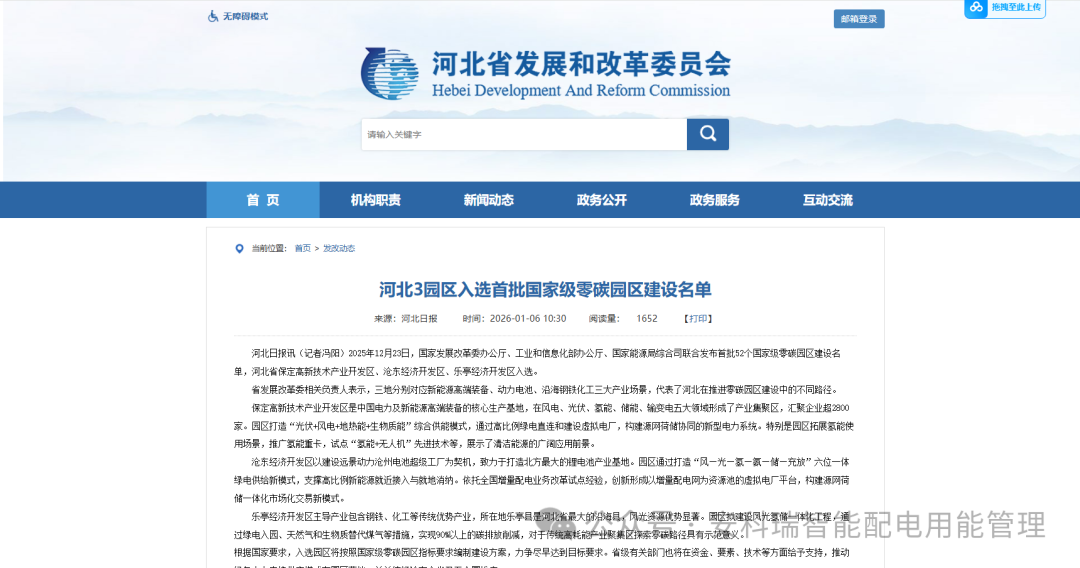Focus the keyword search input field

[524, 134]
